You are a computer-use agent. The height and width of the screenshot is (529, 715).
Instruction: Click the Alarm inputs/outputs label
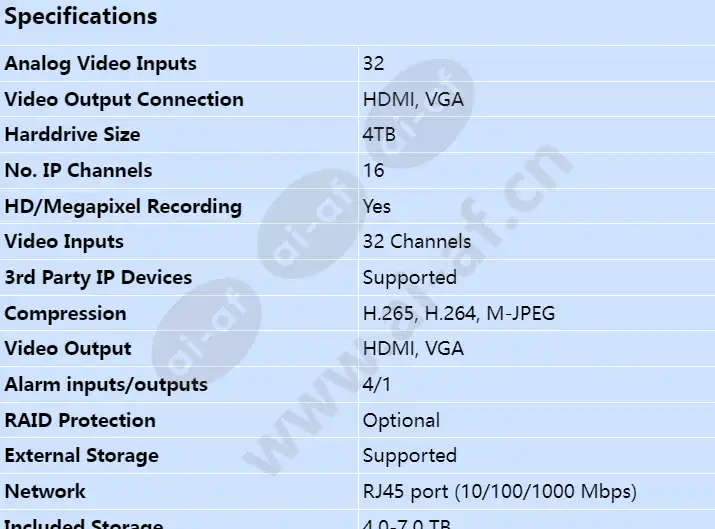click(106, 385)
